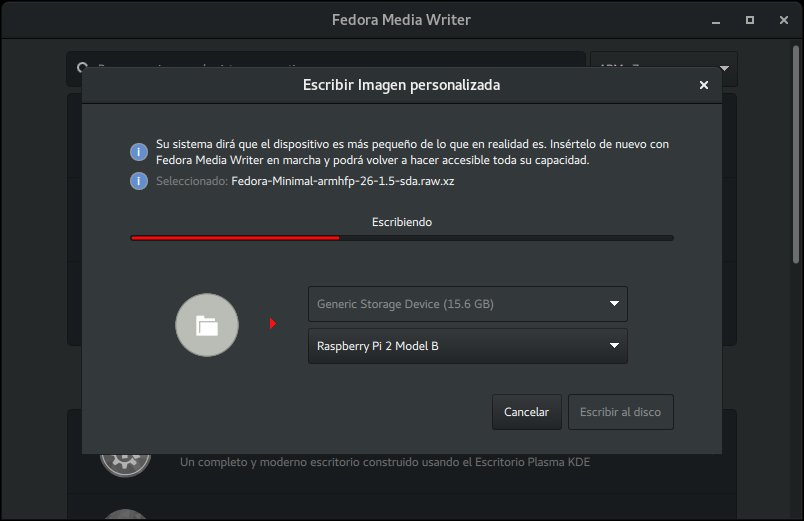Click the folder icon to choose image

pos(207,325)
